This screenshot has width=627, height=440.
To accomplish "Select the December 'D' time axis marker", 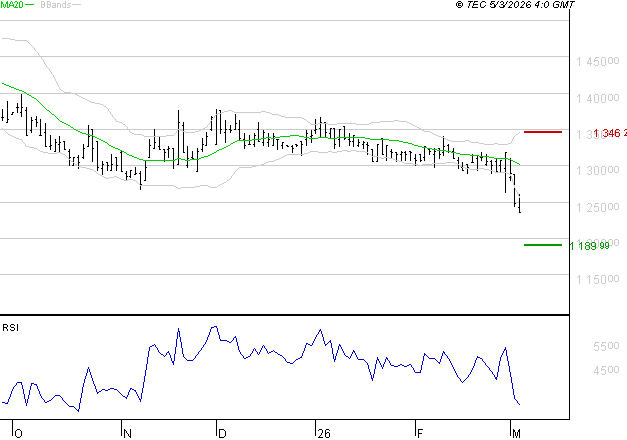I will pyautogui.click(x=221, y=433).
